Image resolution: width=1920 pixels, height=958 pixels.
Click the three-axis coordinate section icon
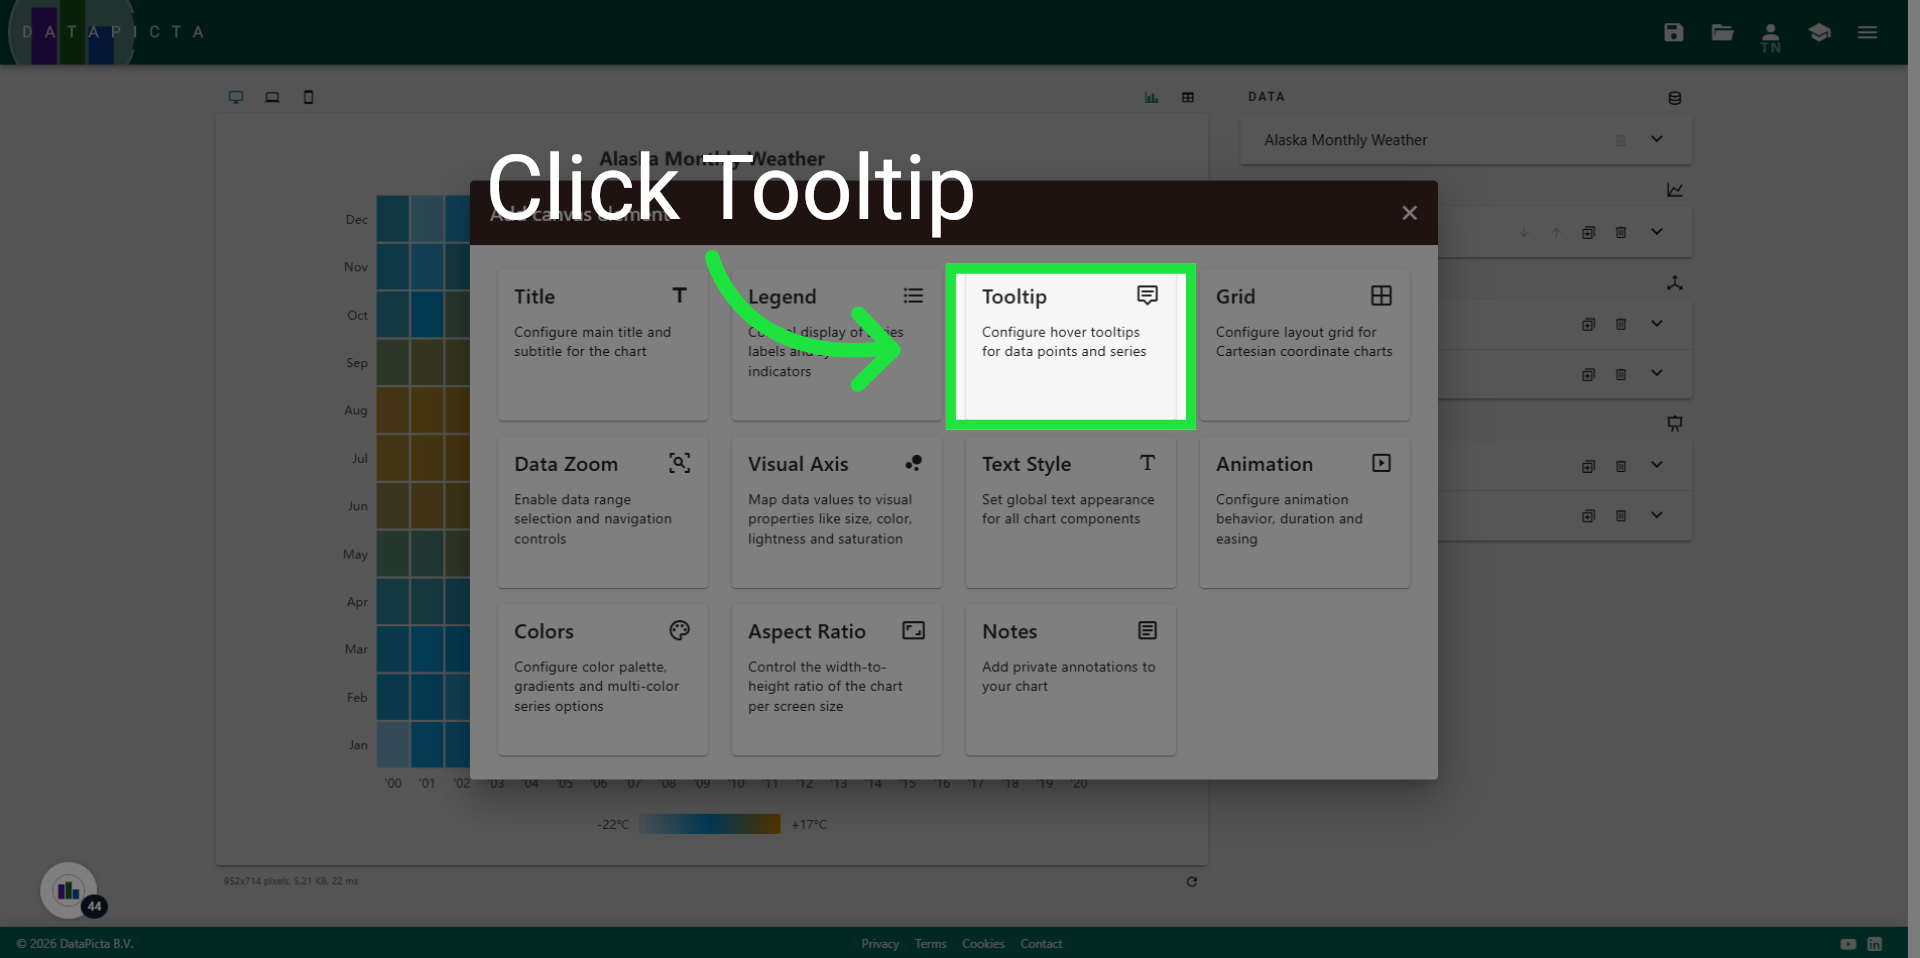coord(1675,283)
